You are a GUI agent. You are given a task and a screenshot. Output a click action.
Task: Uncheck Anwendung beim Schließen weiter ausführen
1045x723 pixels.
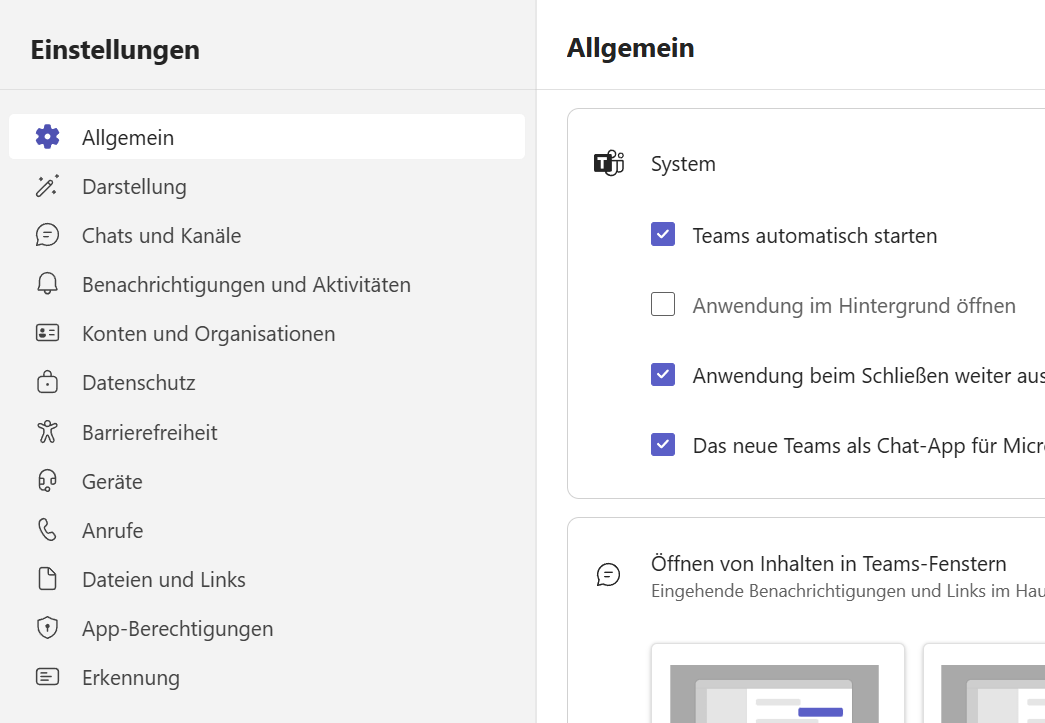pyautogui.click(x=663, y=375)
